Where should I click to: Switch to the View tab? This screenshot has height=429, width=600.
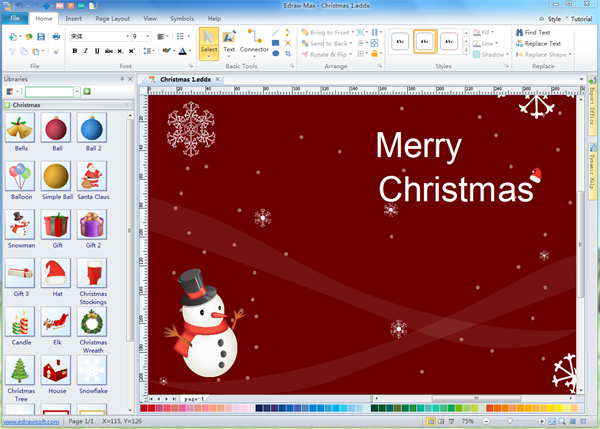150,18
